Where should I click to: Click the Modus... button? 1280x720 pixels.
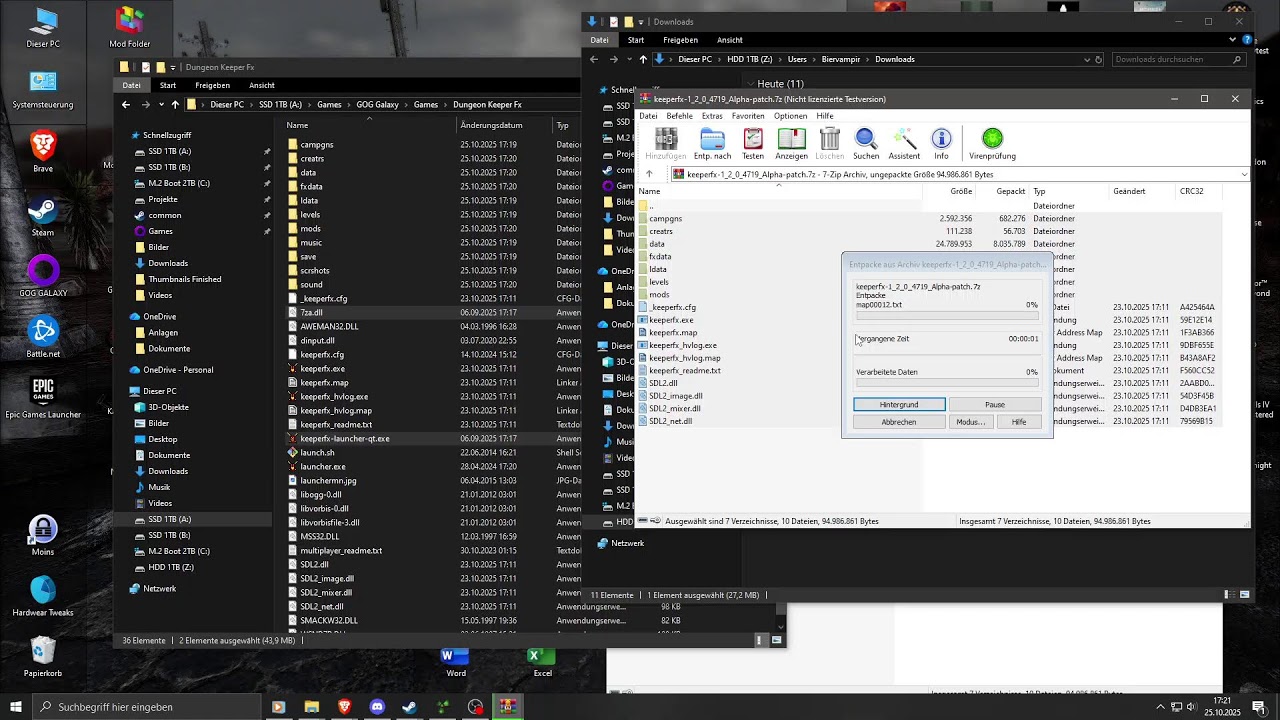970,422
